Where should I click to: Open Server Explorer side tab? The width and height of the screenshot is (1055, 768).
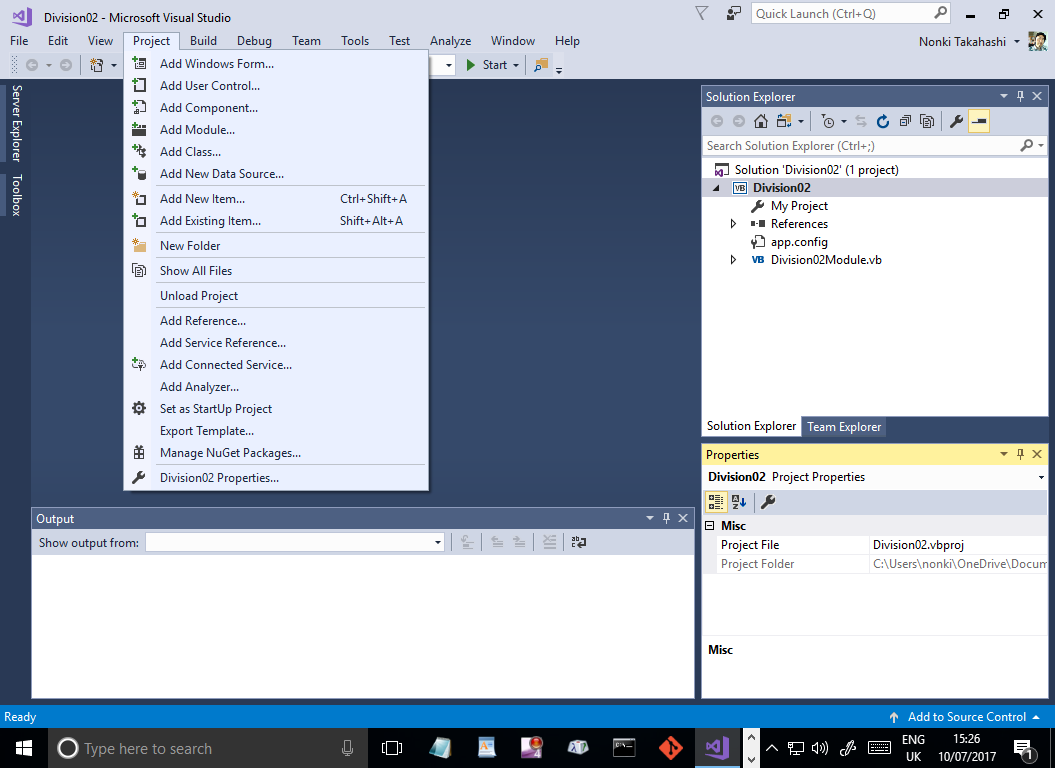[x=17, y=123]
